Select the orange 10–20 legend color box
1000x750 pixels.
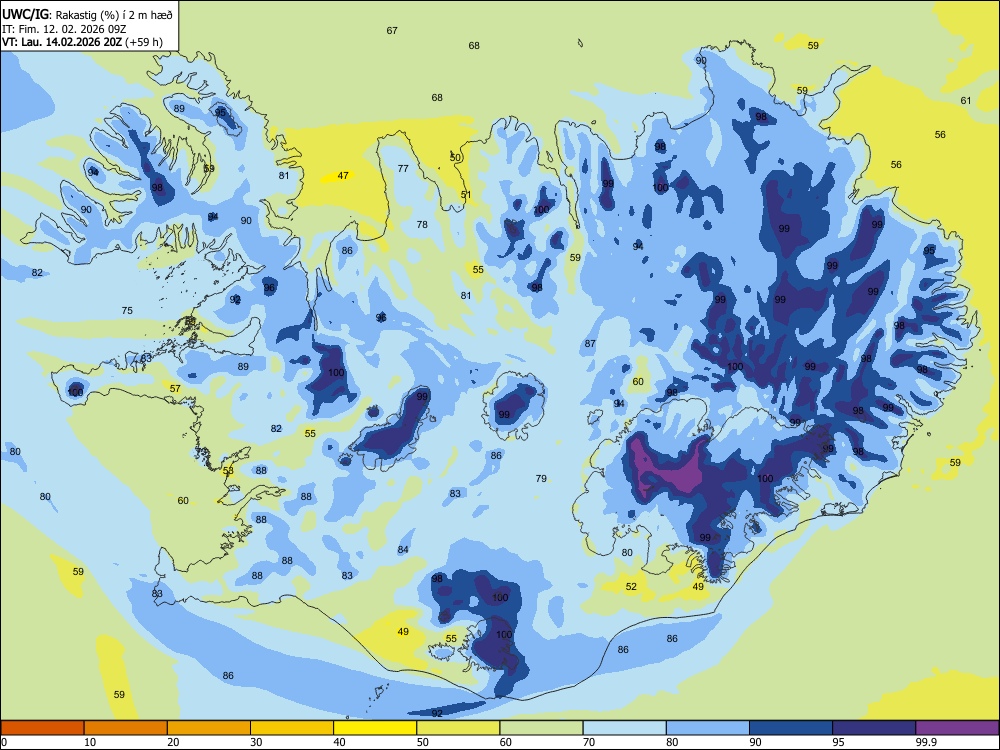click(126, 728)
